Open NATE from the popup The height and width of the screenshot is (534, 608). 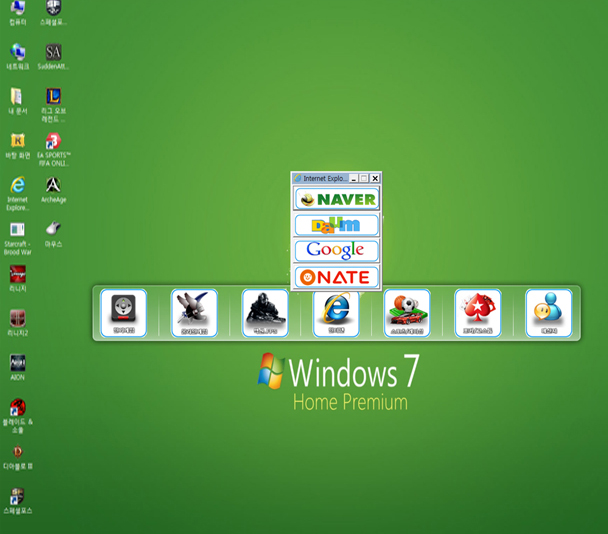[x=336, y=277]
